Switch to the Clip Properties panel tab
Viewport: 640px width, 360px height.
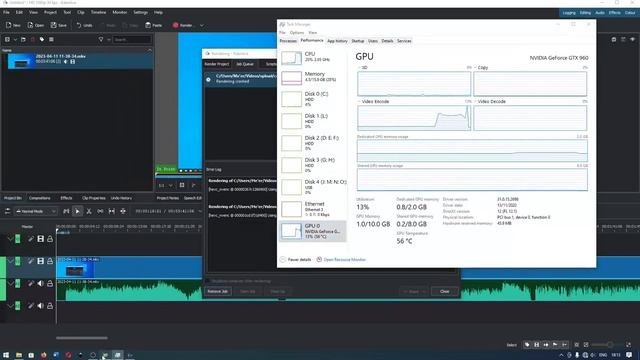click(93, 198)
